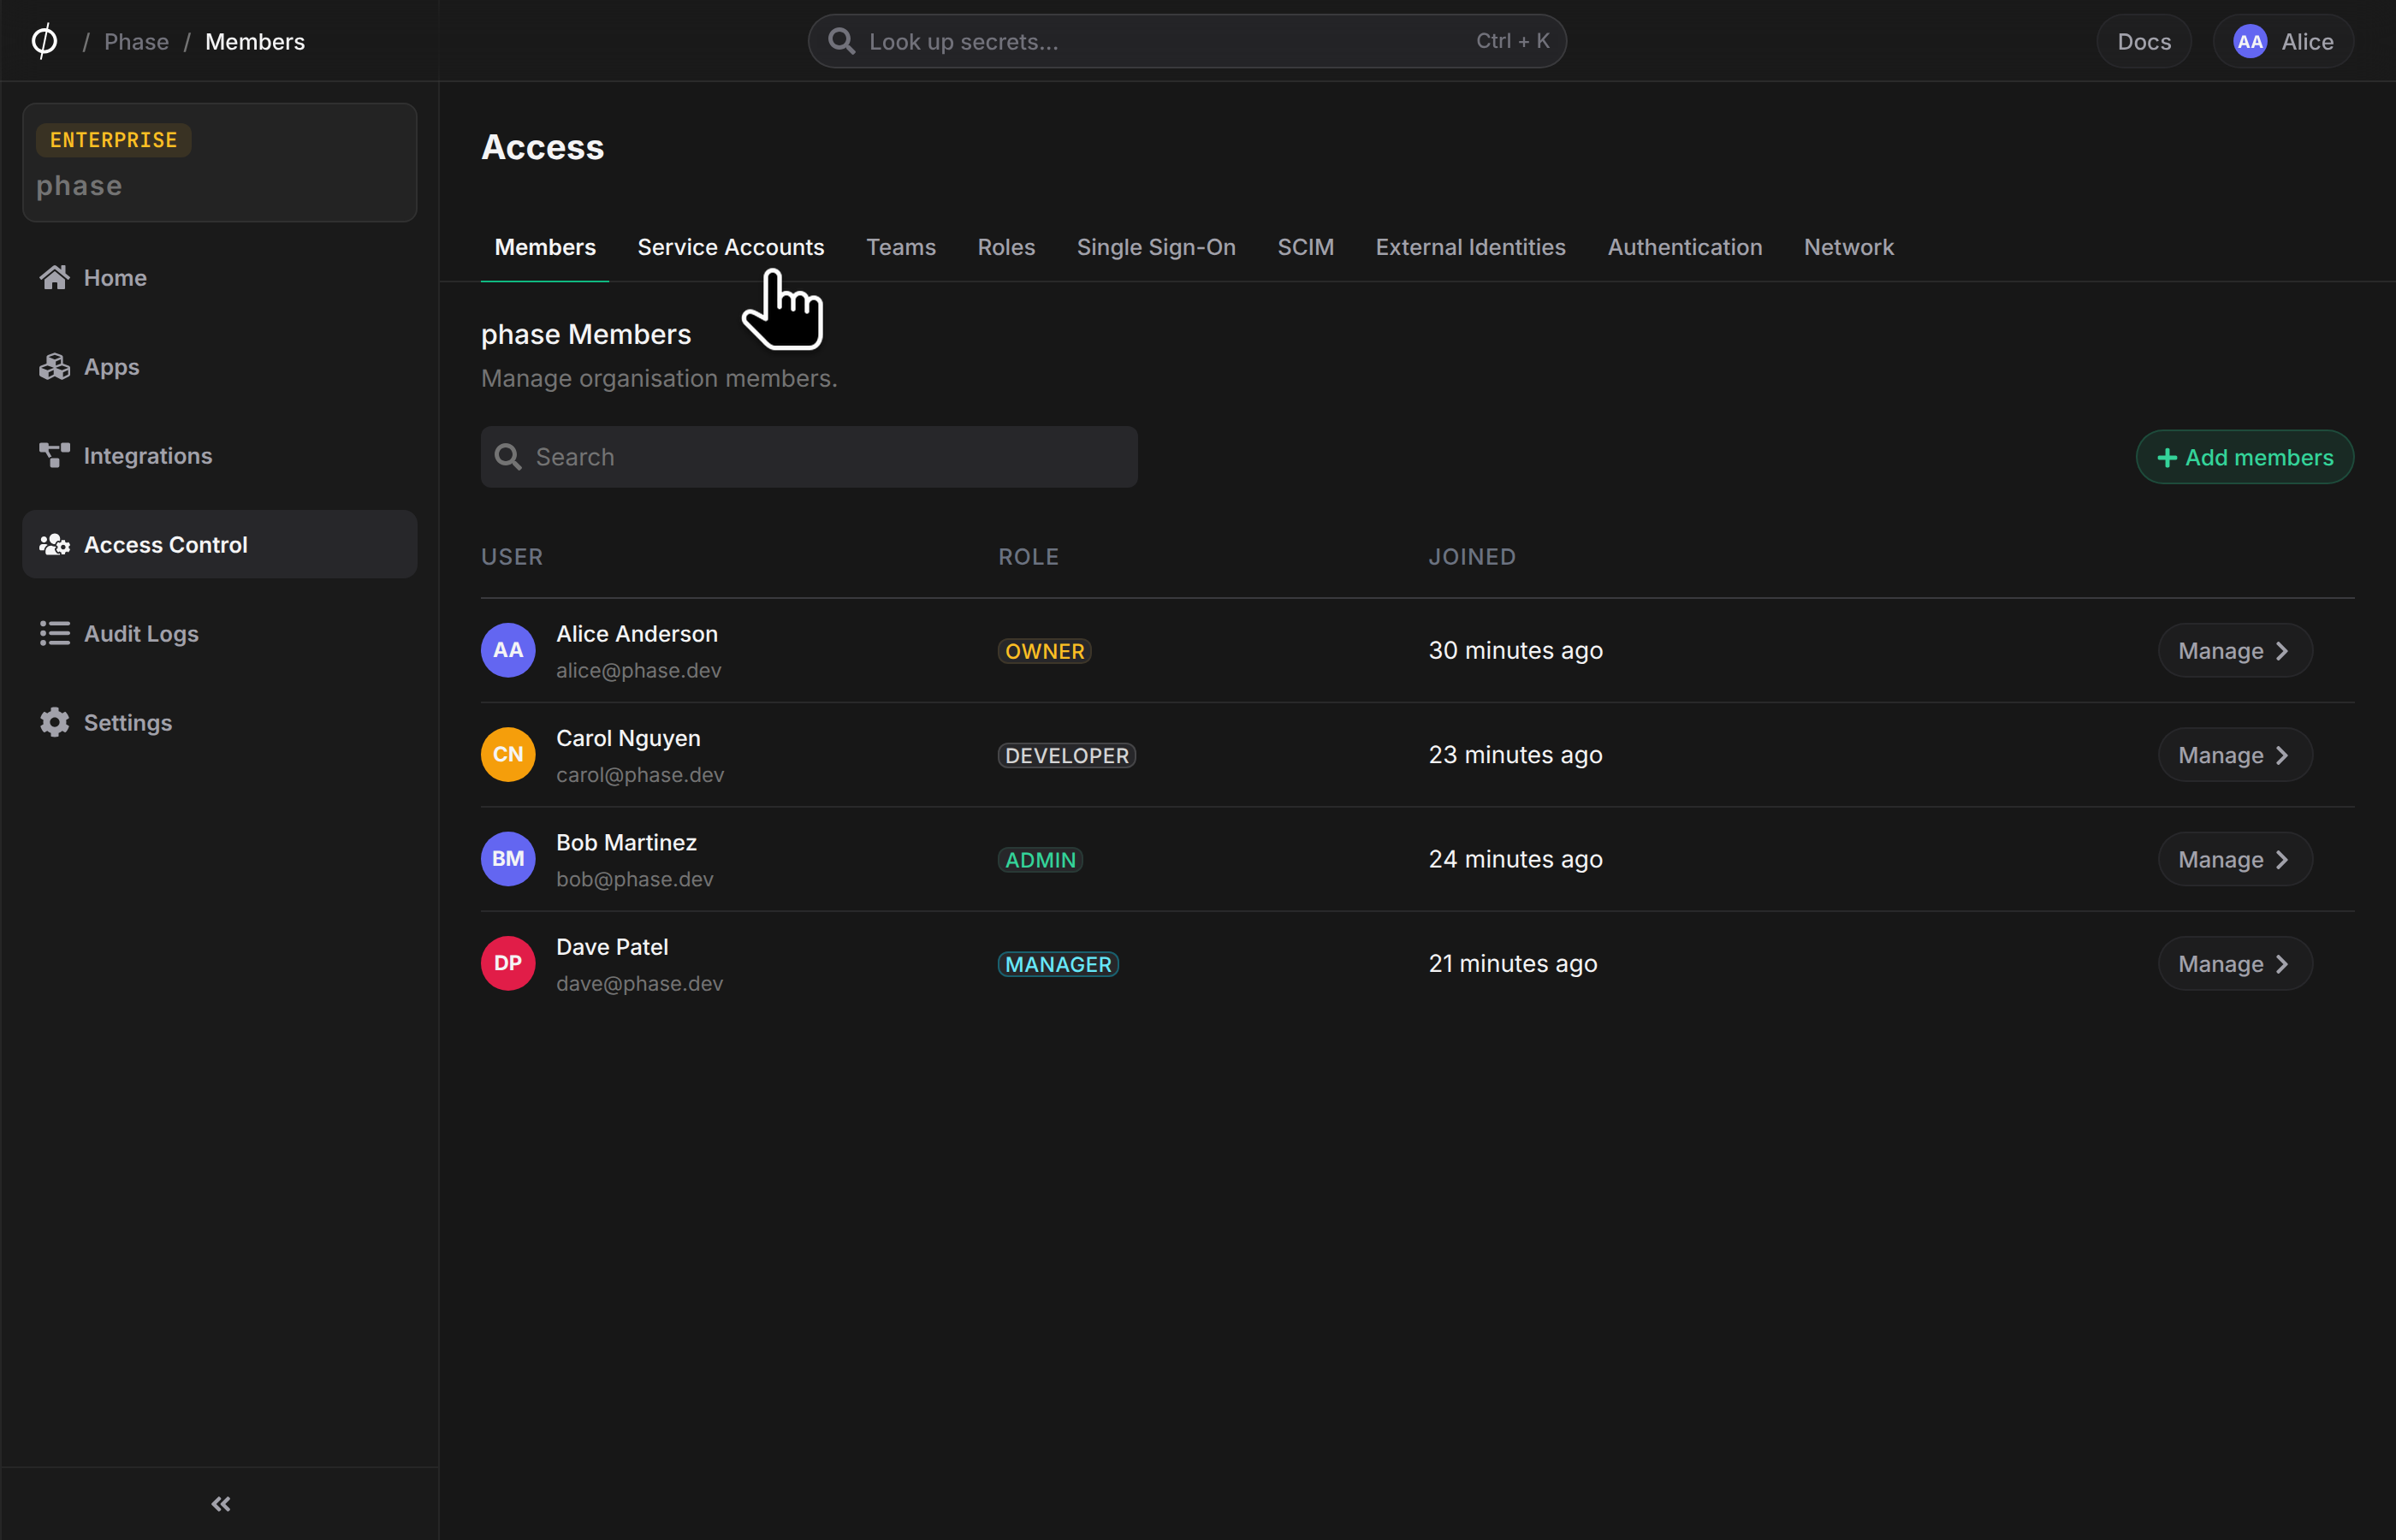Click Alice Anderson's AA avatar in table
This screenshot has width=2396, height=1540.
[x=508, y=650]
